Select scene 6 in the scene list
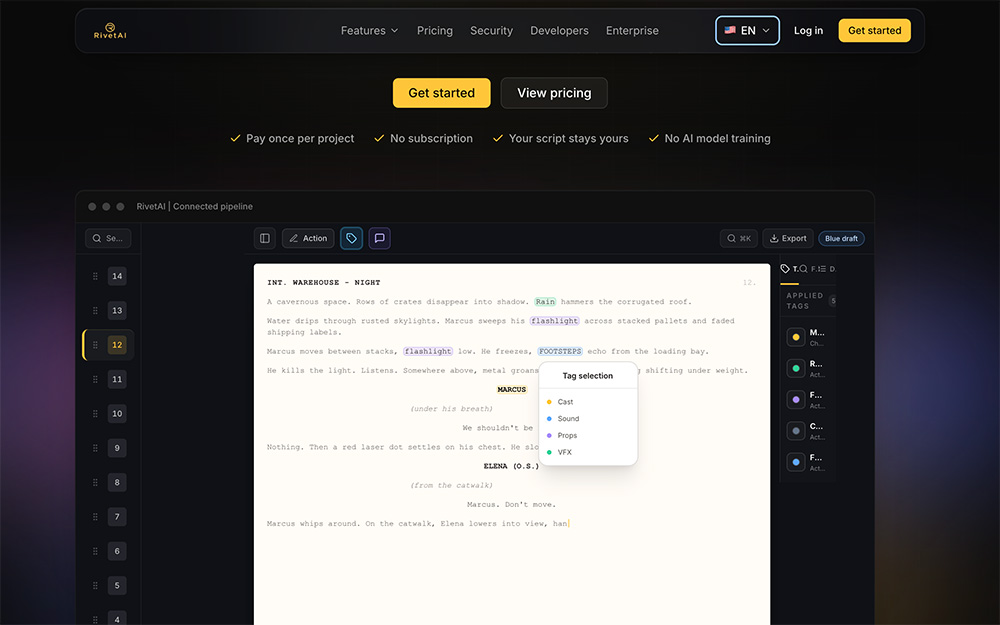 (x=117, y=552)
